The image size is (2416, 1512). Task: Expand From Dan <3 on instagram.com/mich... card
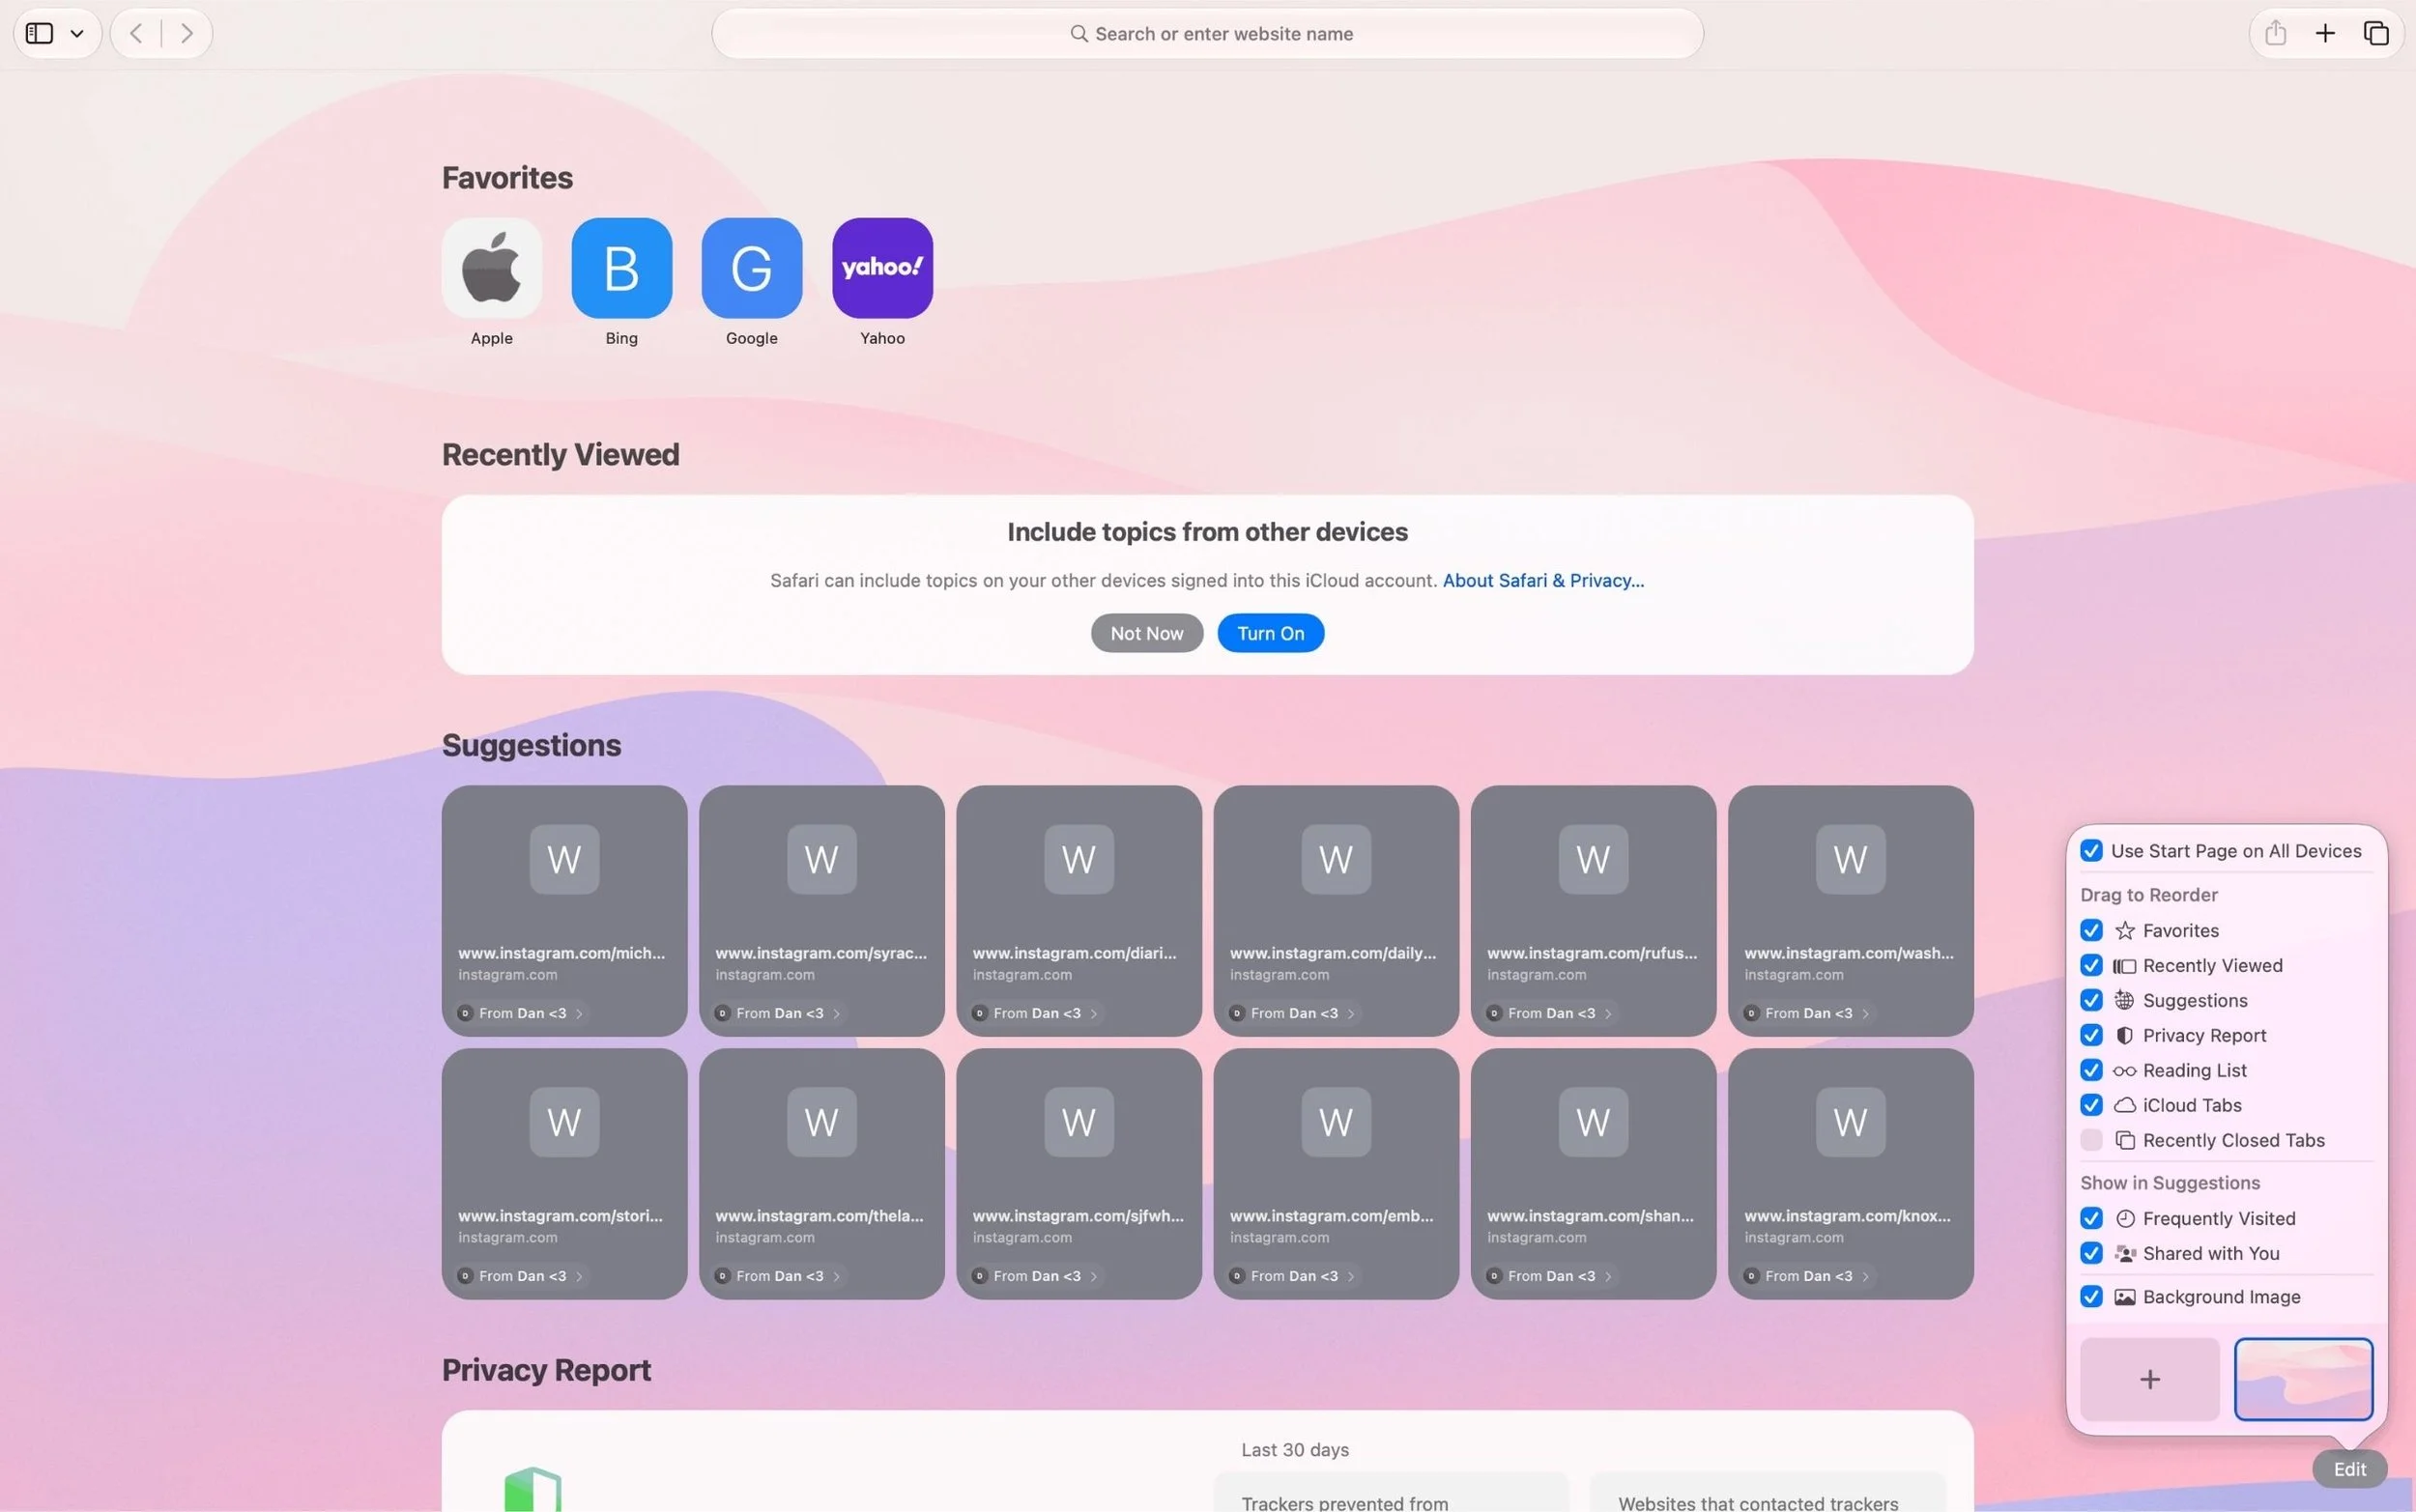point(521,1013)
